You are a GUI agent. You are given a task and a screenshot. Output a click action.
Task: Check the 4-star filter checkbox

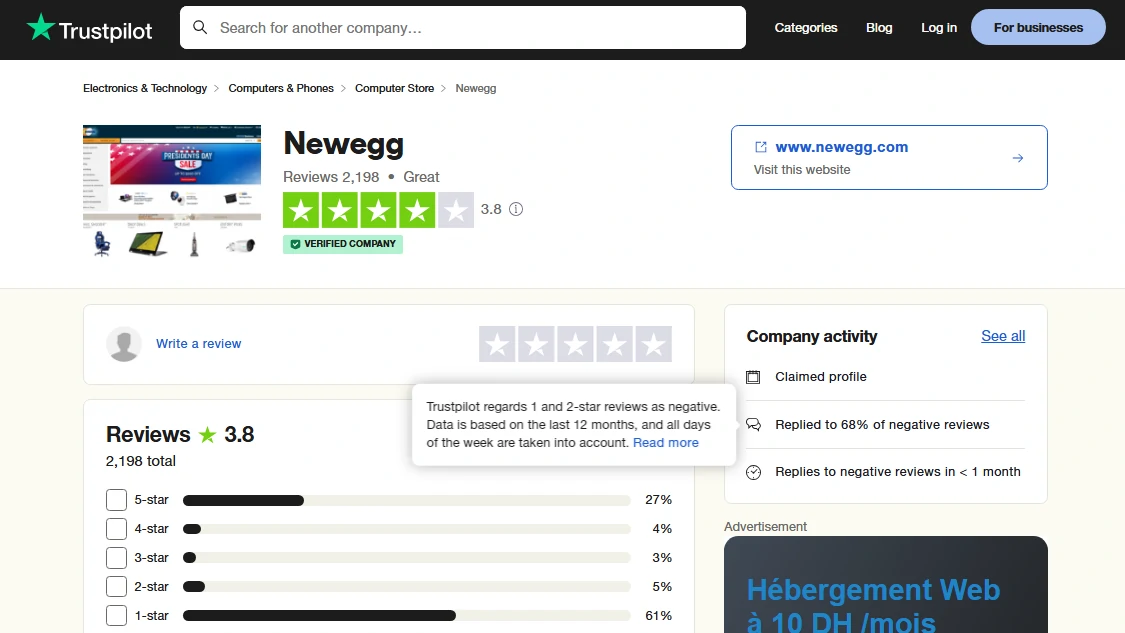pos(116,529)
